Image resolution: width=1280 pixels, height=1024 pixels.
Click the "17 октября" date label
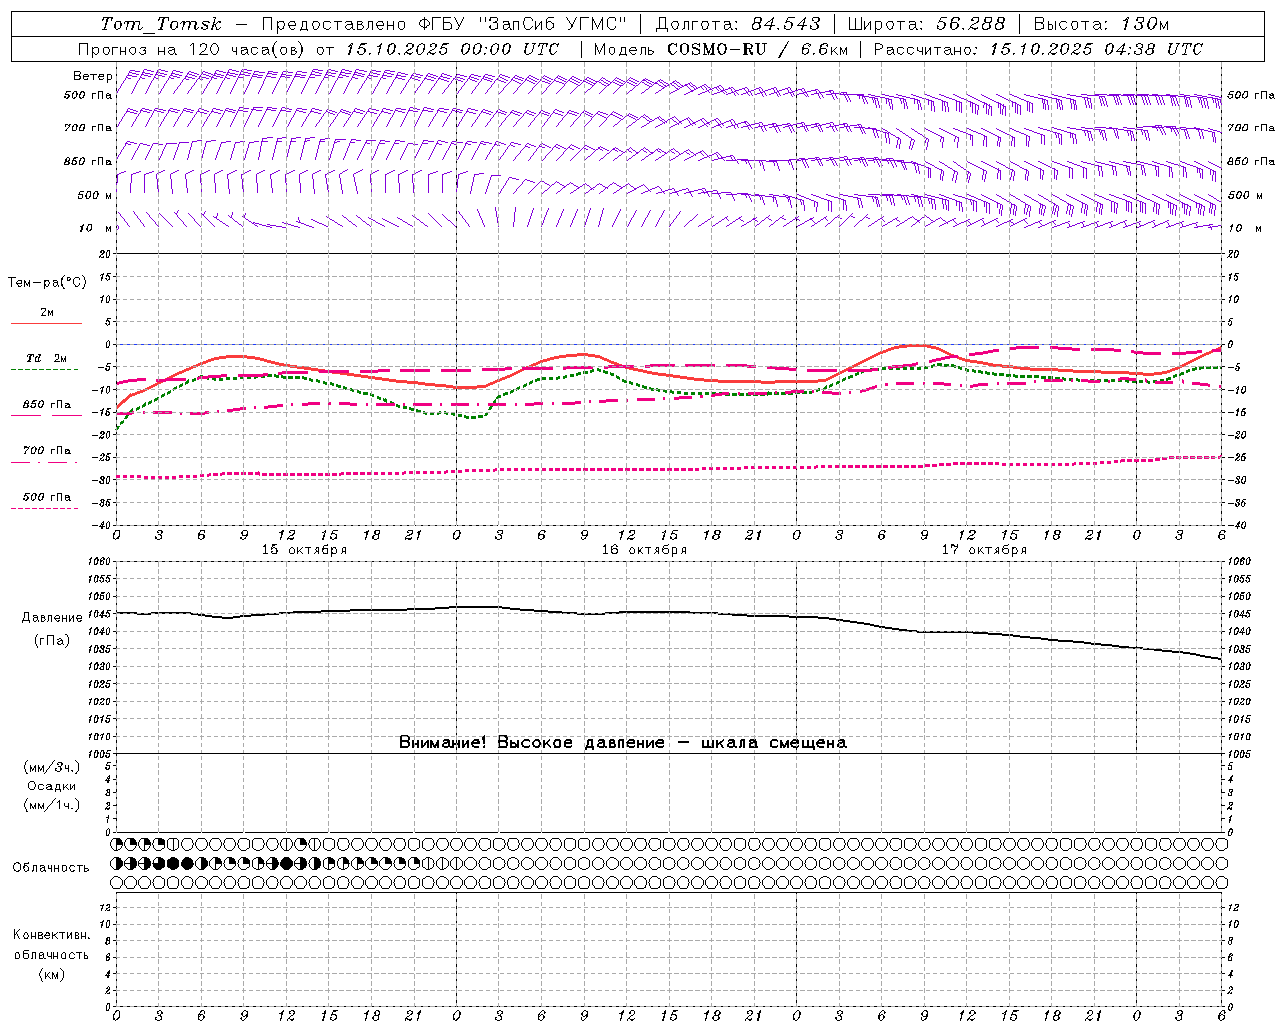tap(984, 550)
